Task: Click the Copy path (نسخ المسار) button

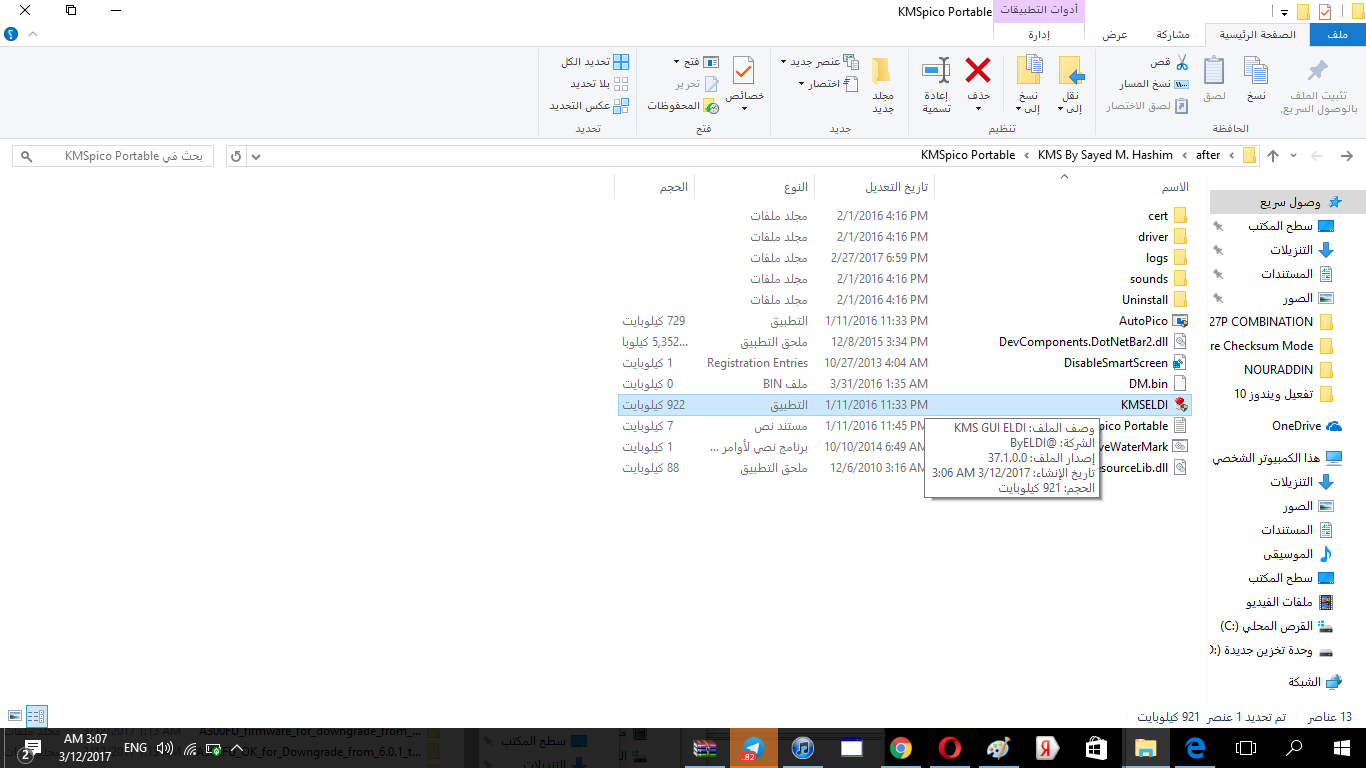Action: [1153, 84]
